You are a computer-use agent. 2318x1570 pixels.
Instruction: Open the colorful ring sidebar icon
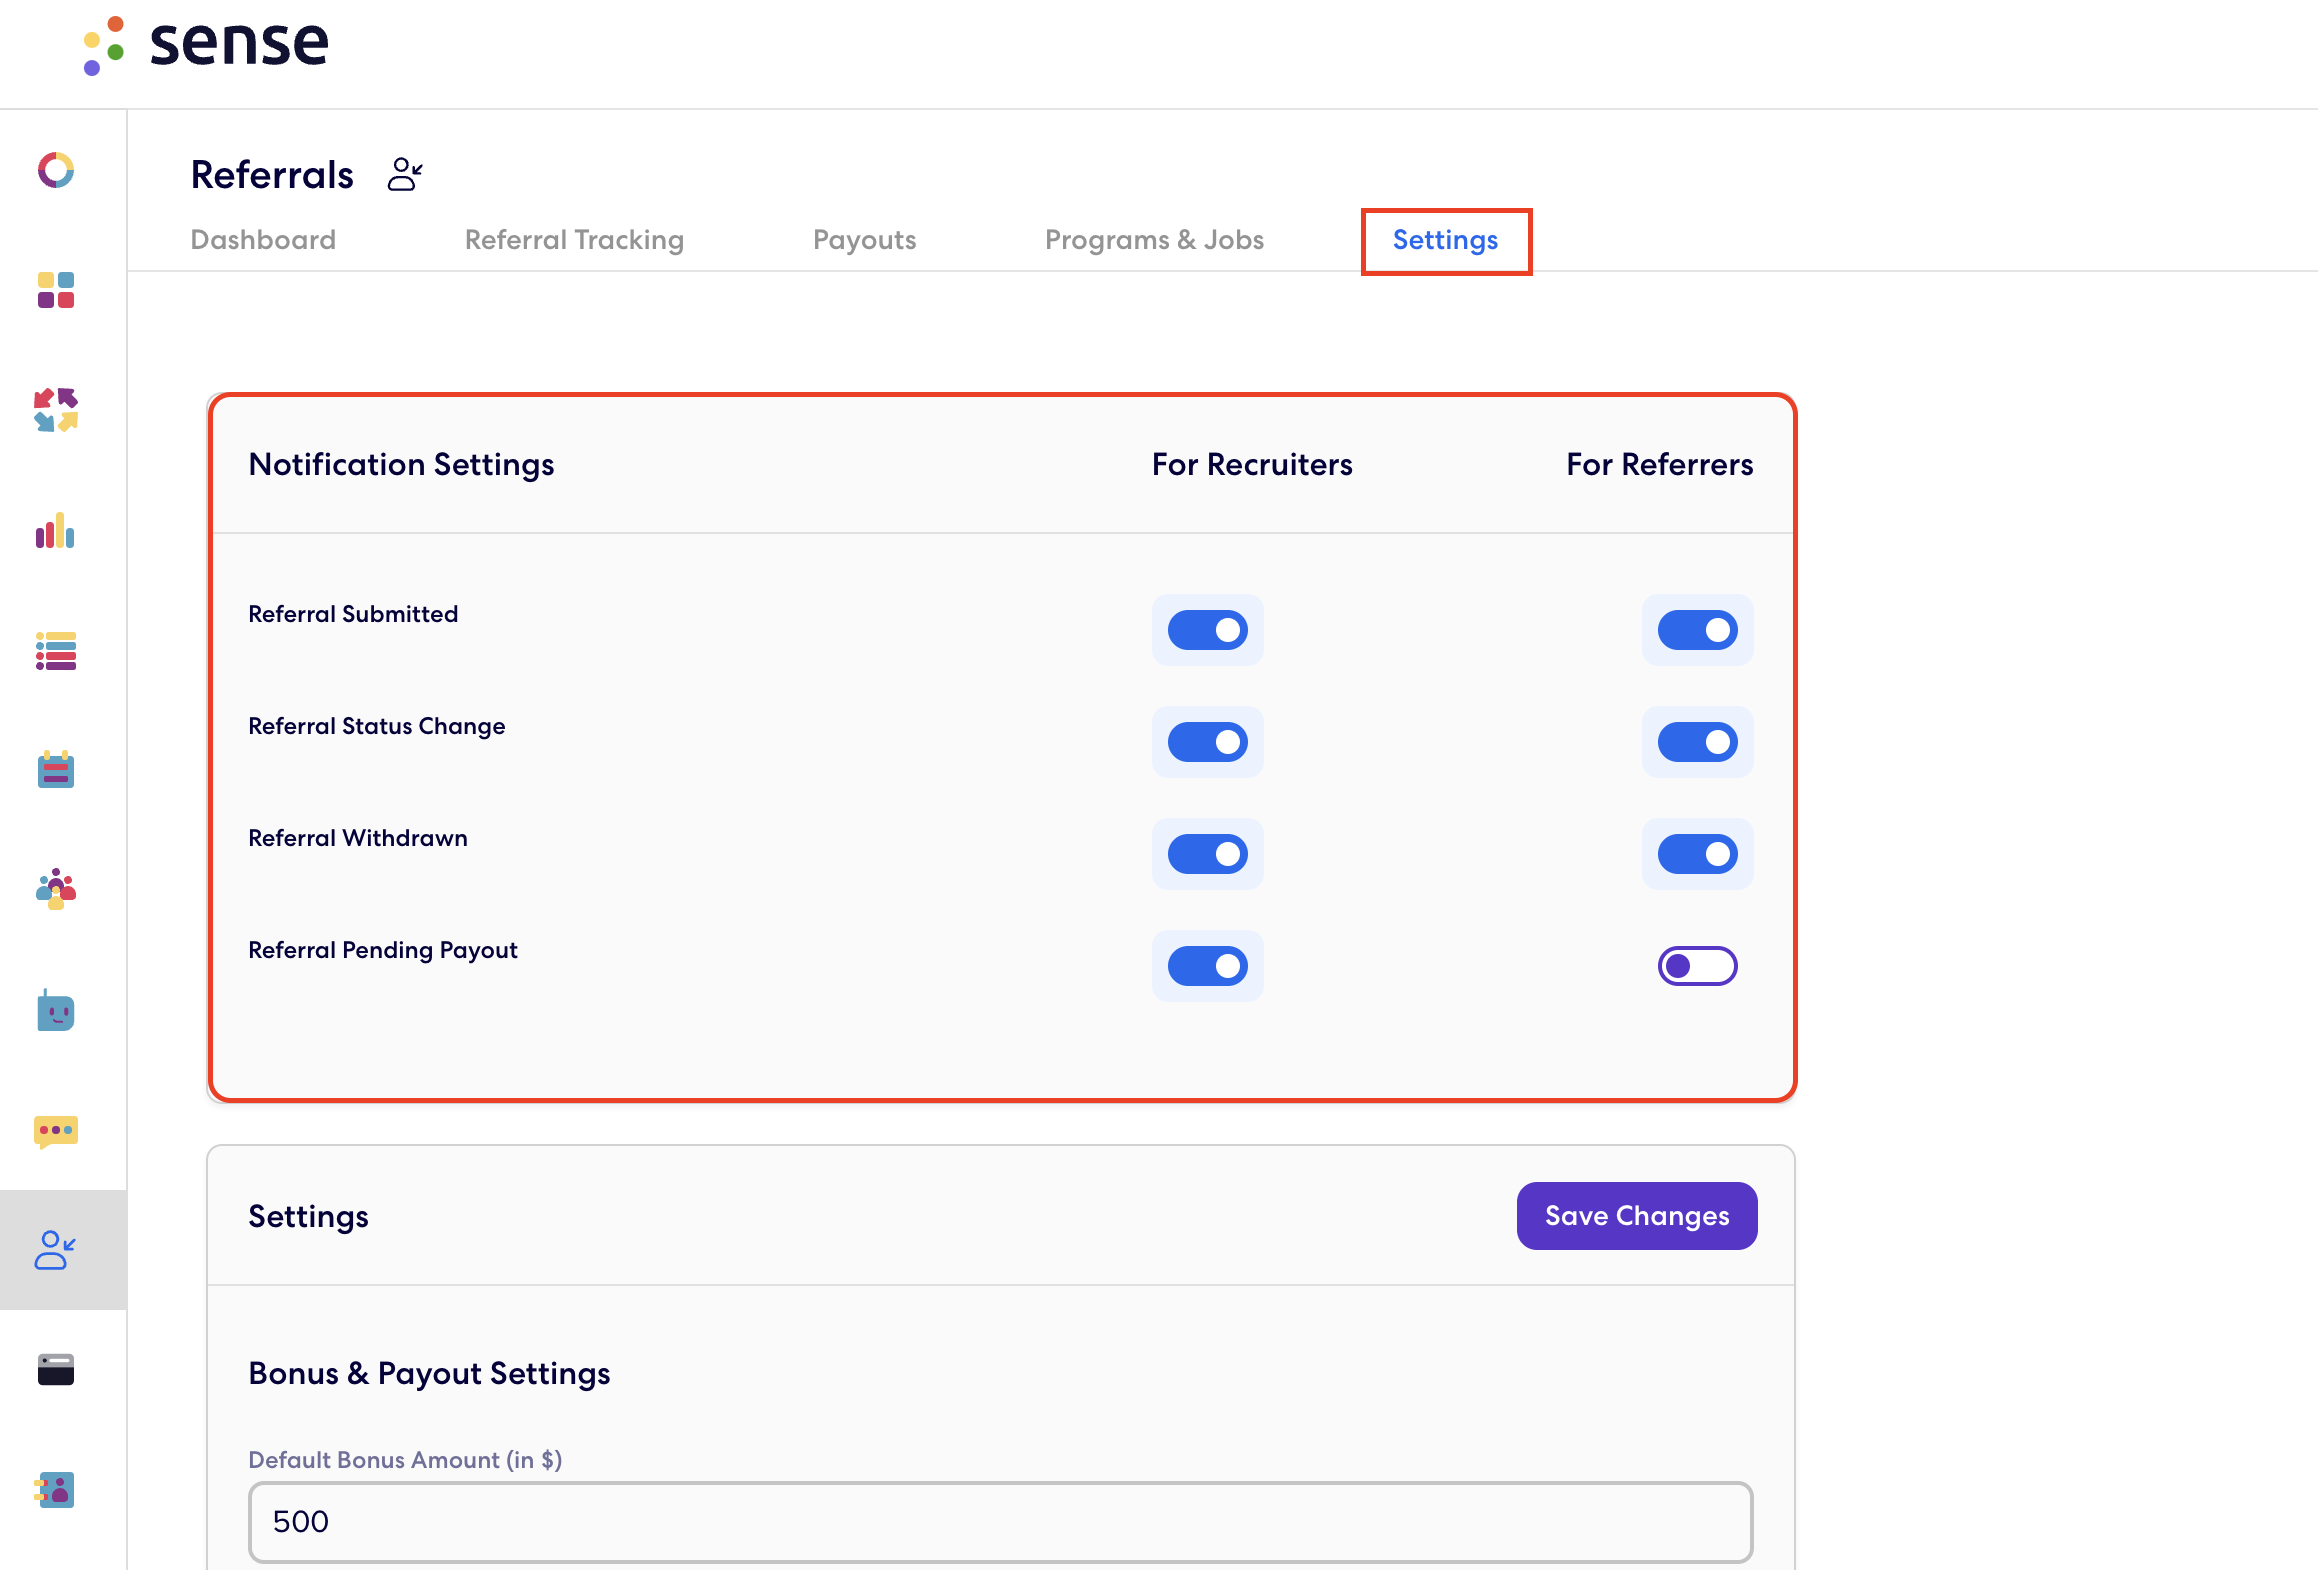coord(56,170)
